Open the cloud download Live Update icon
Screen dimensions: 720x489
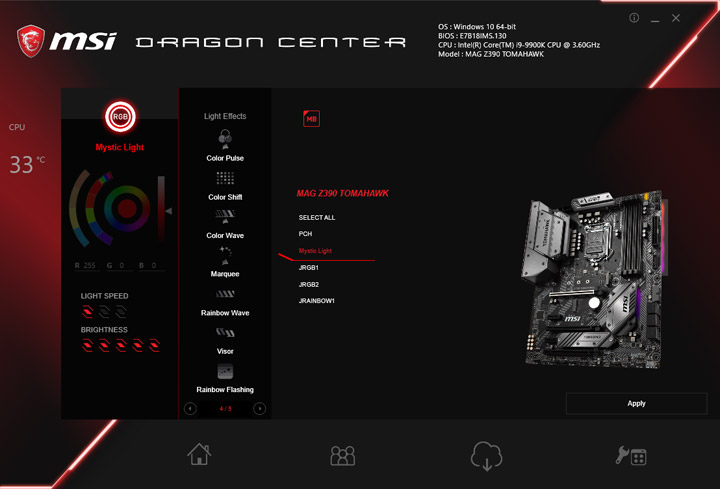click(486, 456)
